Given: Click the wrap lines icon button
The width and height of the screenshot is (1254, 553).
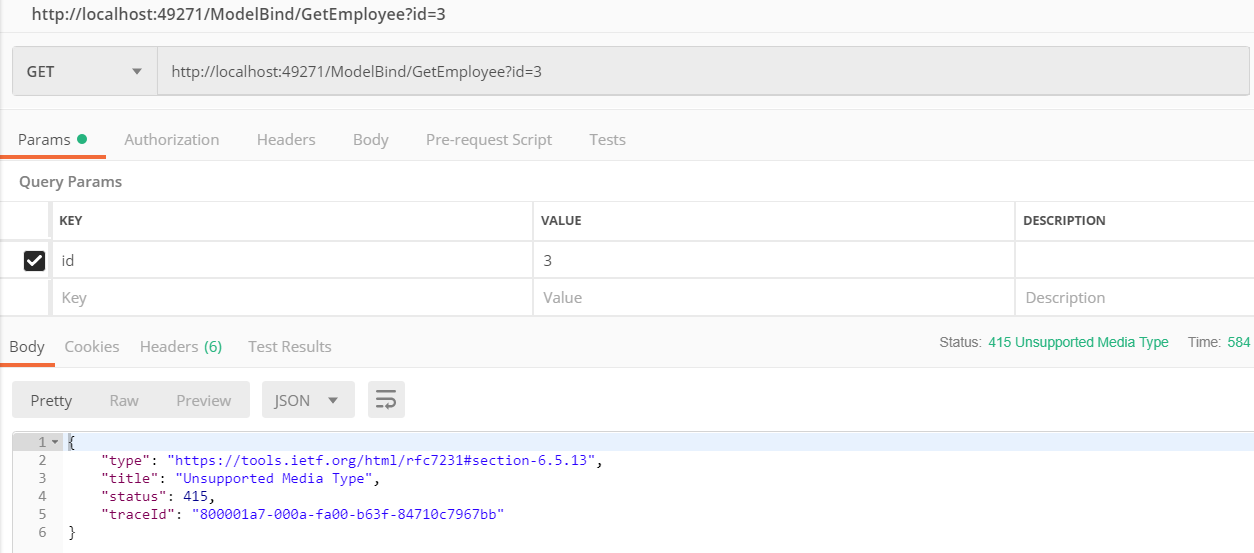Looking at the screenshot, I should pyautogui.click(x=386, y=400).
